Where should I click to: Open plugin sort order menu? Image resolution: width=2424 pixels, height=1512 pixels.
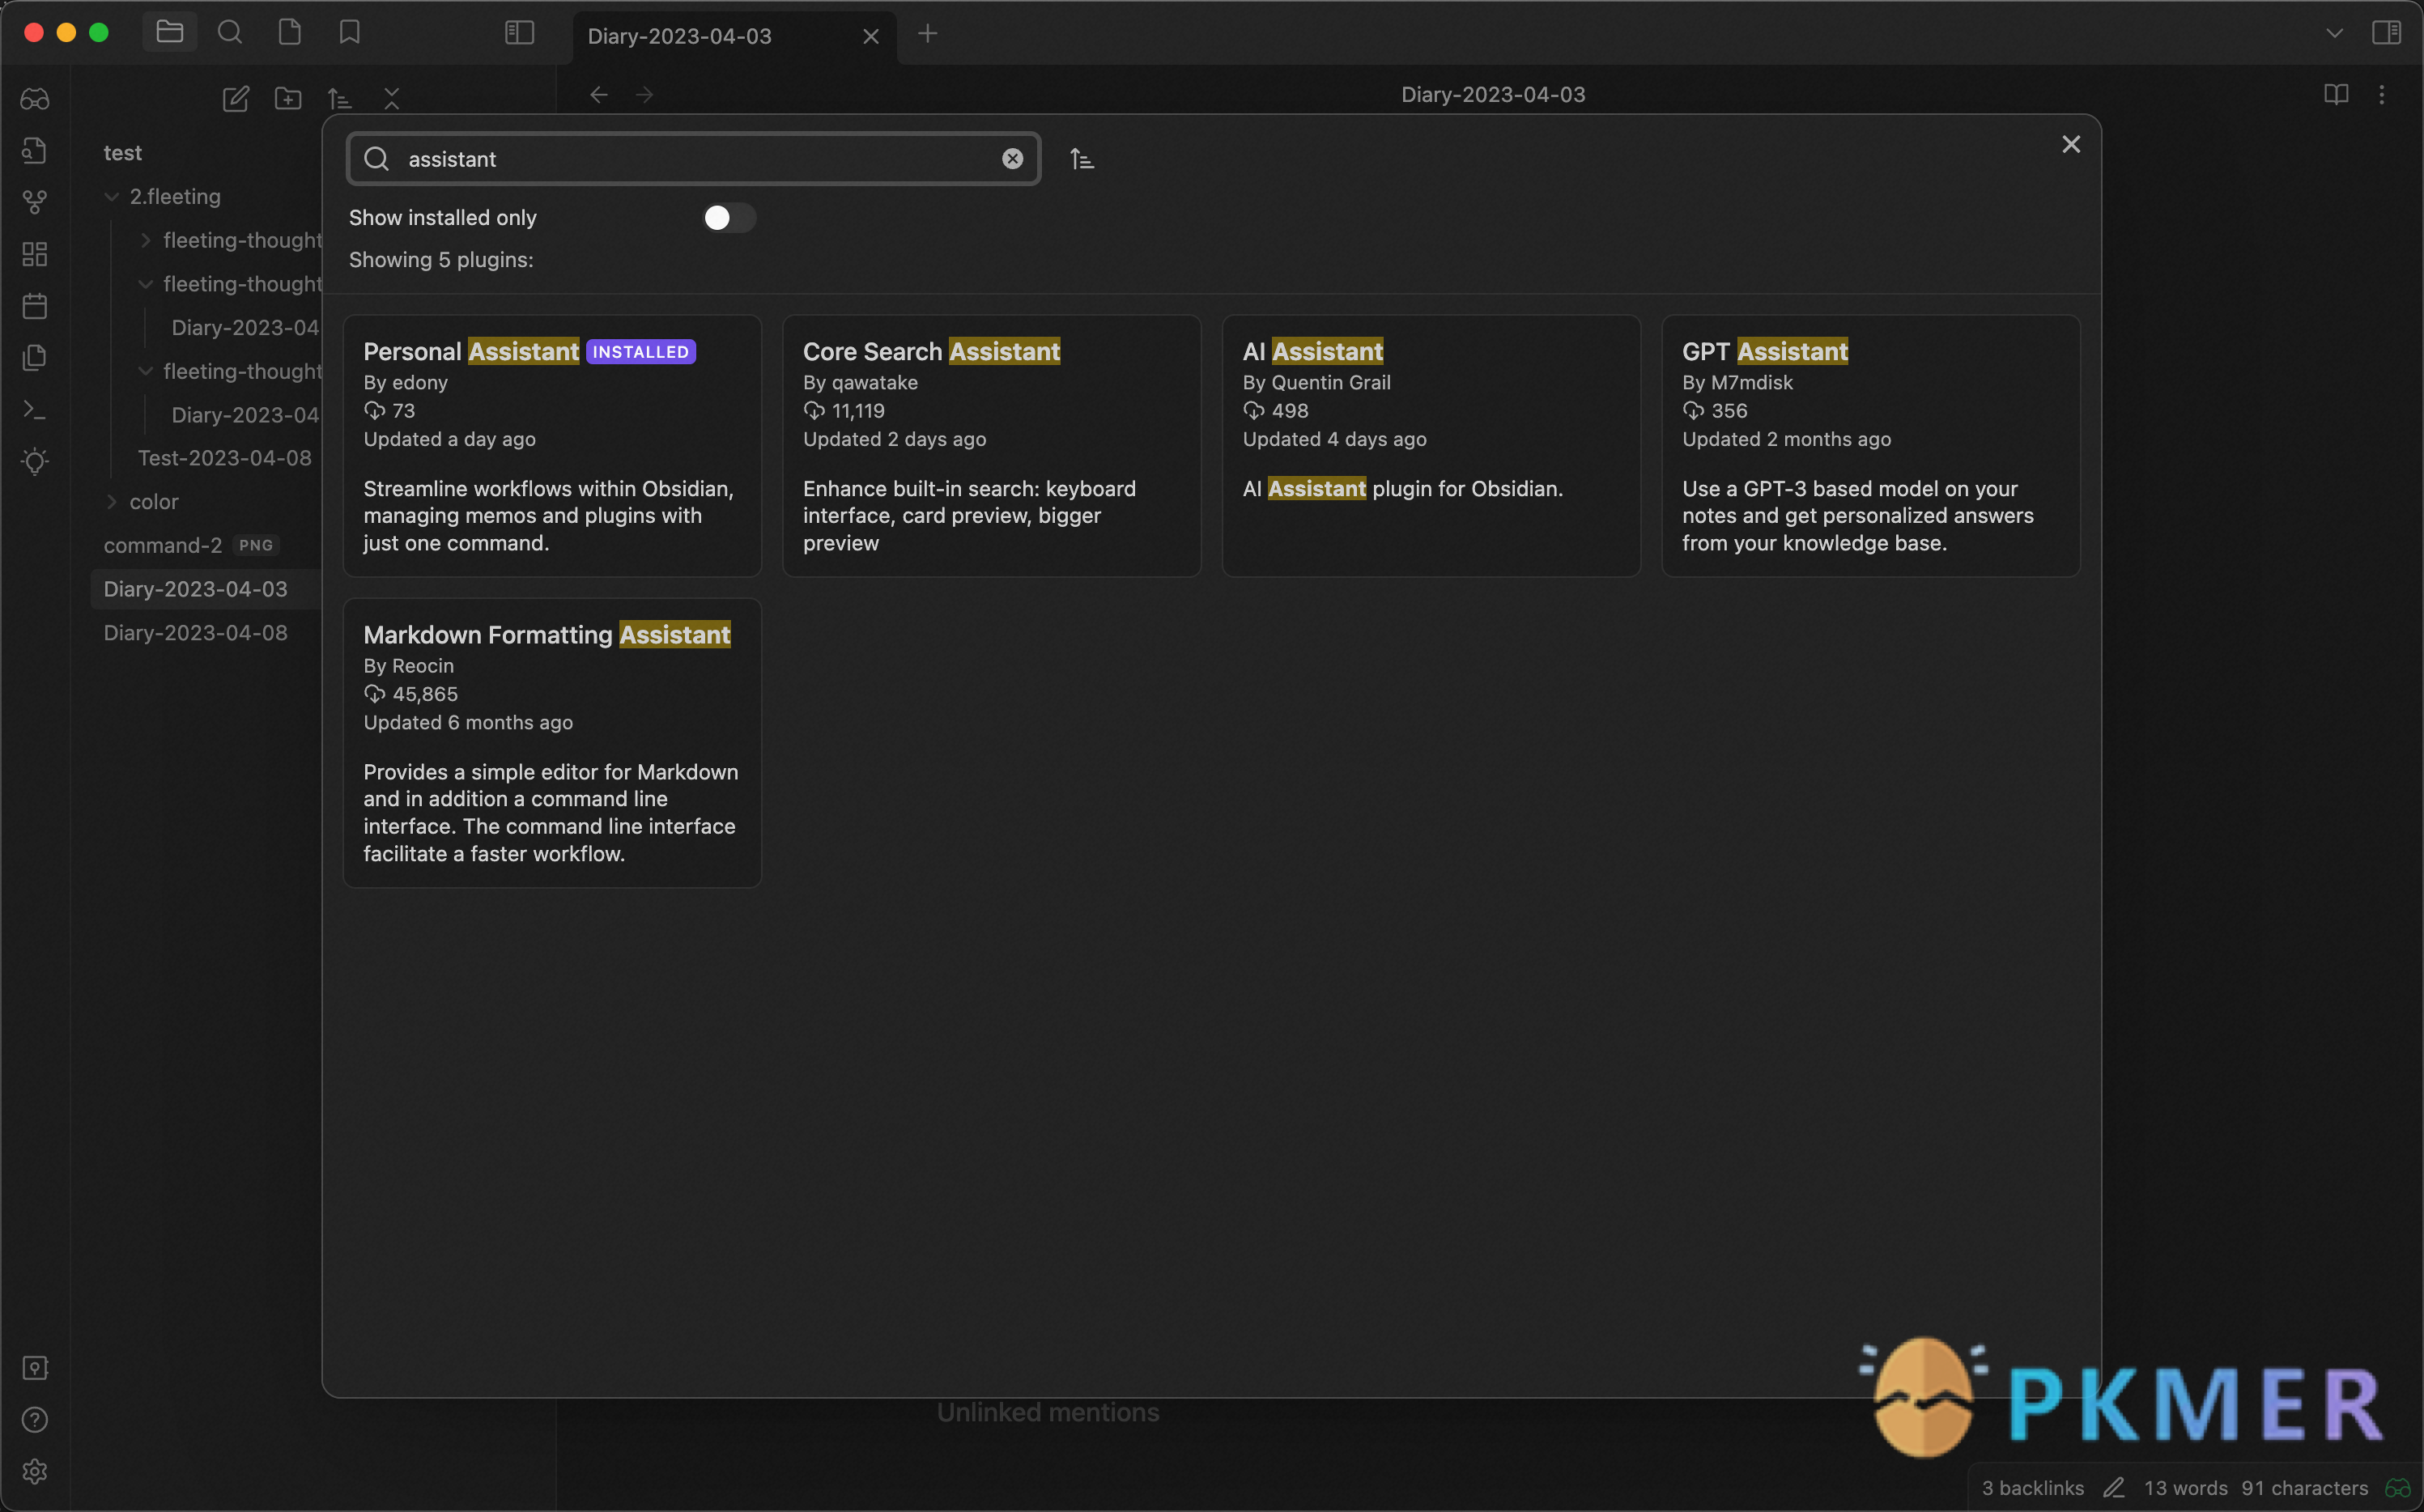coord(1082,159)
